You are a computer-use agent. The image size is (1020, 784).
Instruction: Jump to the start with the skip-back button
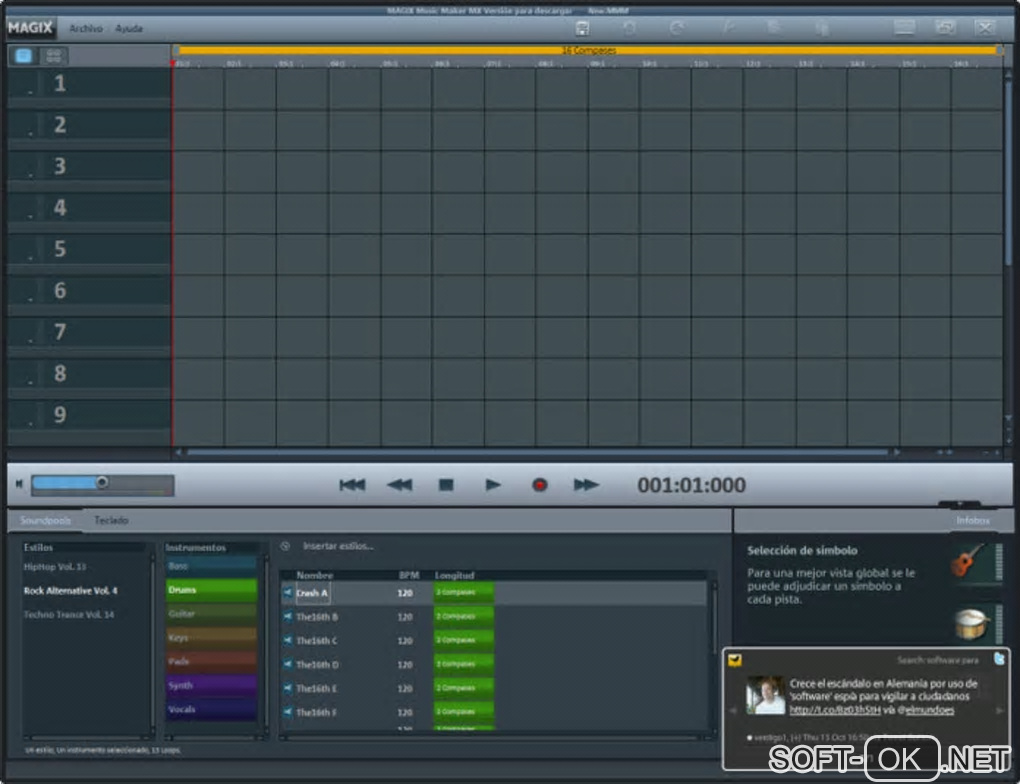(x=353, y=485)
